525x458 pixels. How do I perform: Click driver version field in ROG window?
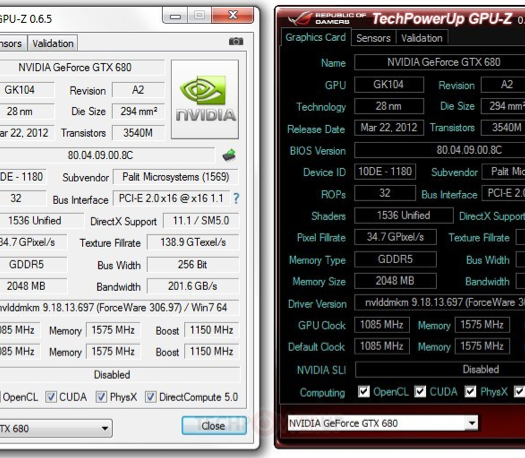coord(440,302)
